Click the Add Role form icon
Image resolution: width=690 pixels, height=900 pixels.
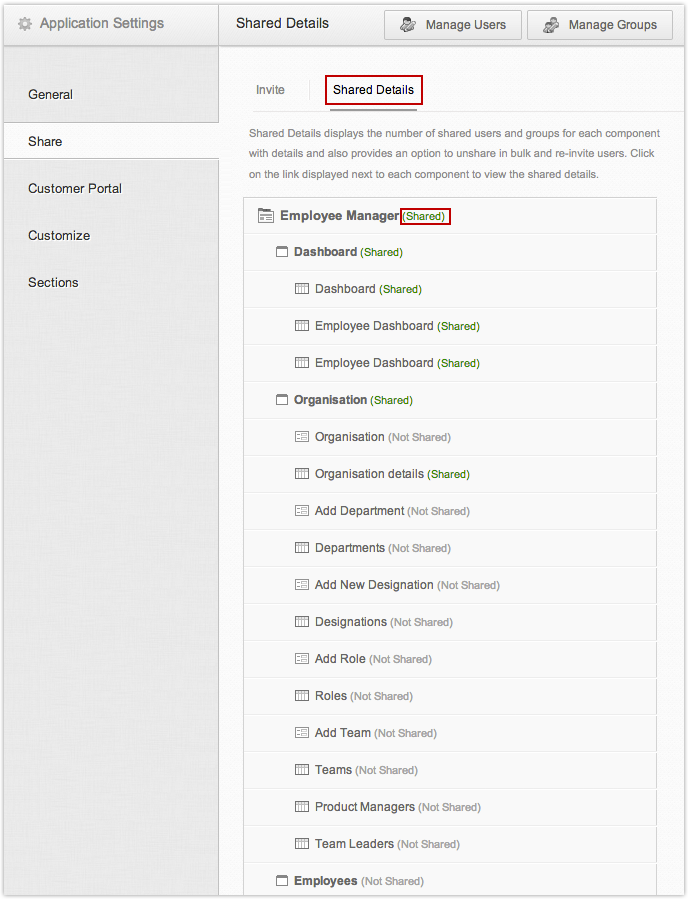coord(302,659)
